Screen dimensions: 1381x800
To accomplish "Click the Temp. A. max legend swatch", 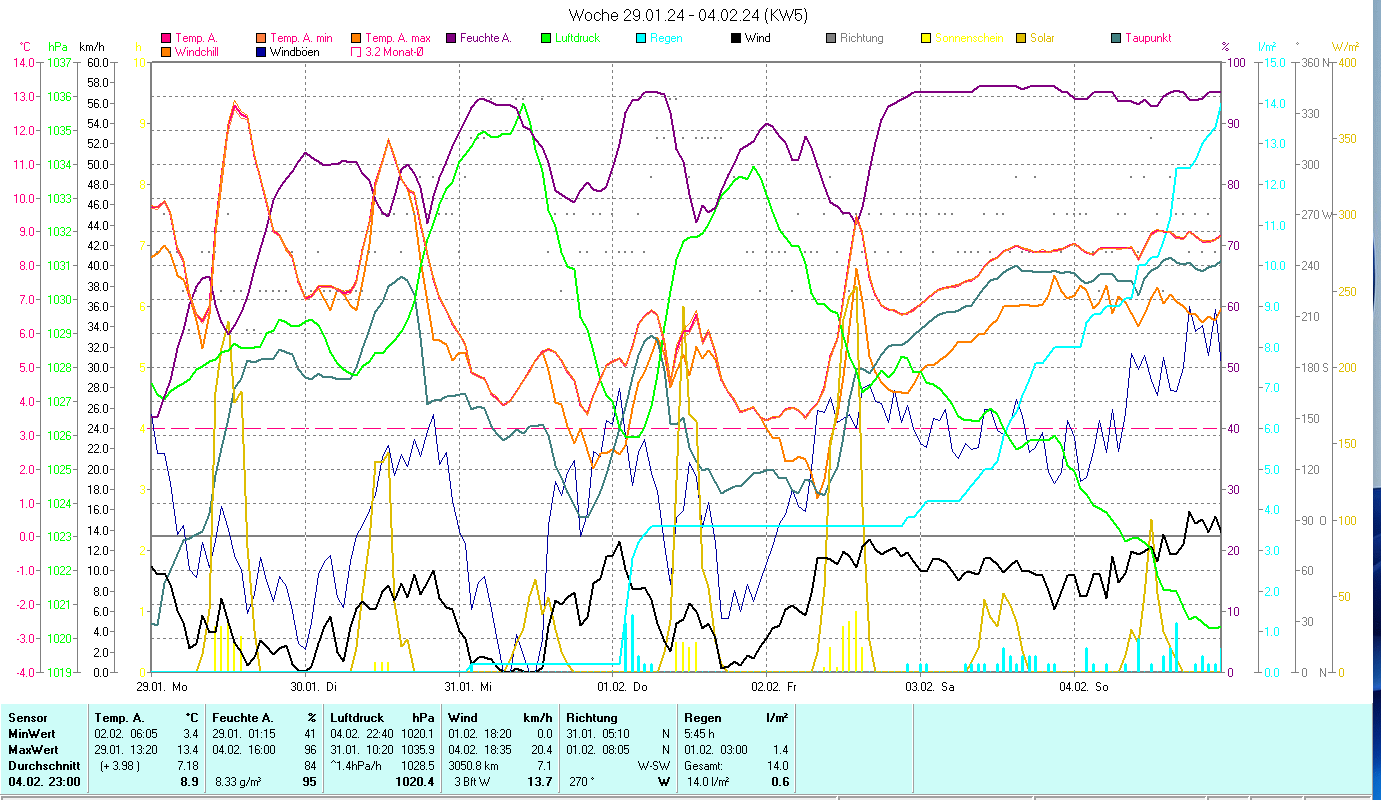I will click(x=356, y=38).
